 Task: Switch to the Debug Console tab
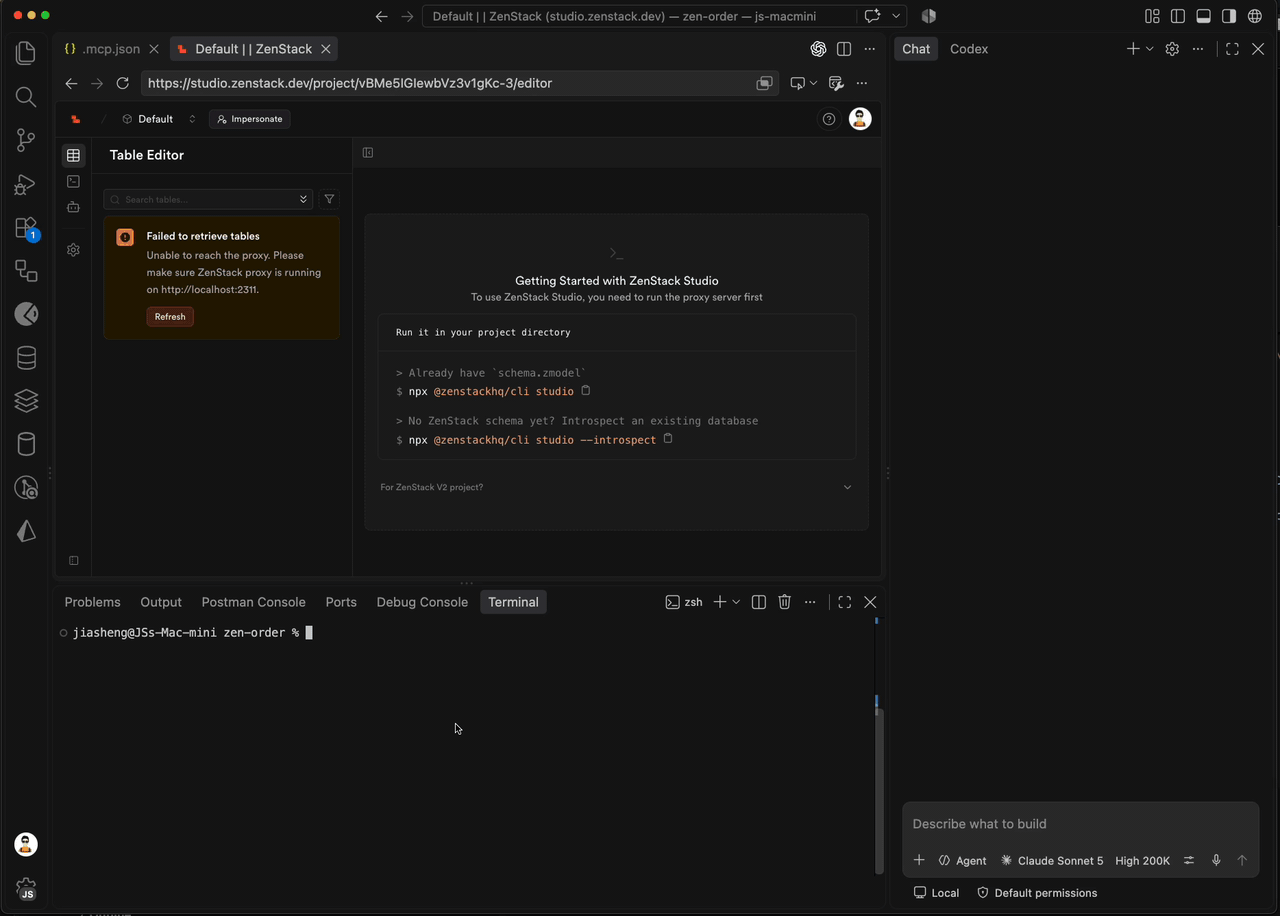click(422, 602)
